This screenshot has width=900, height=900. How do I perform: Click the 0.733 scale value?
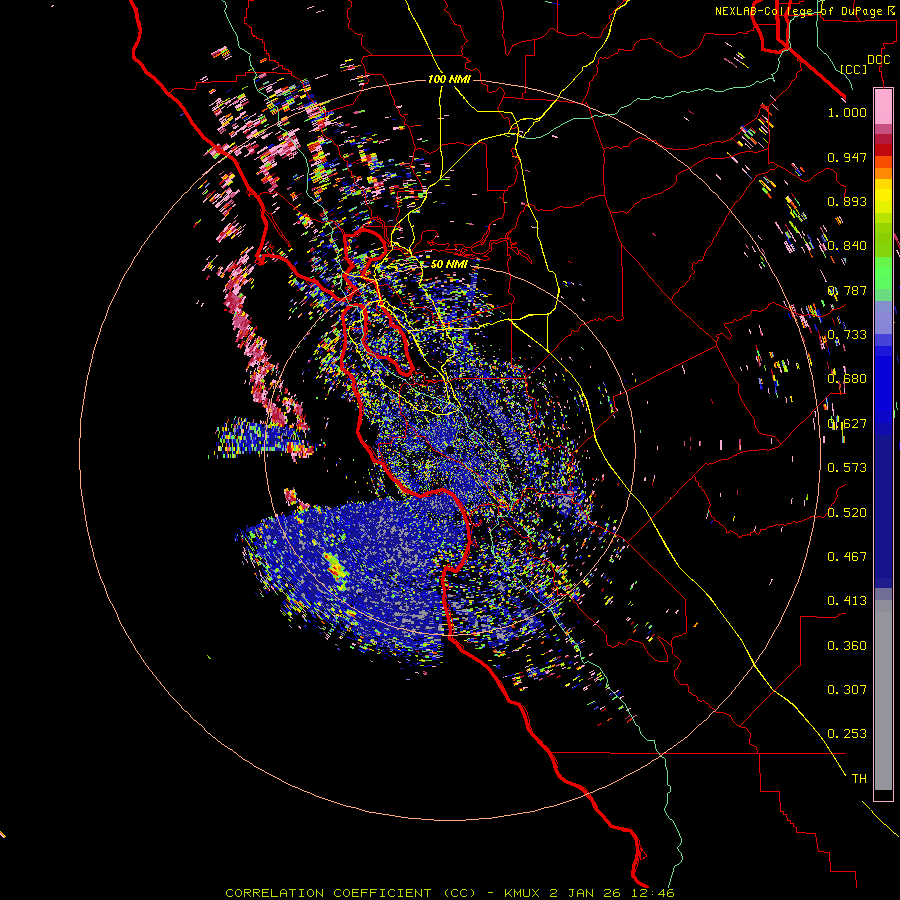coord(847,335)
